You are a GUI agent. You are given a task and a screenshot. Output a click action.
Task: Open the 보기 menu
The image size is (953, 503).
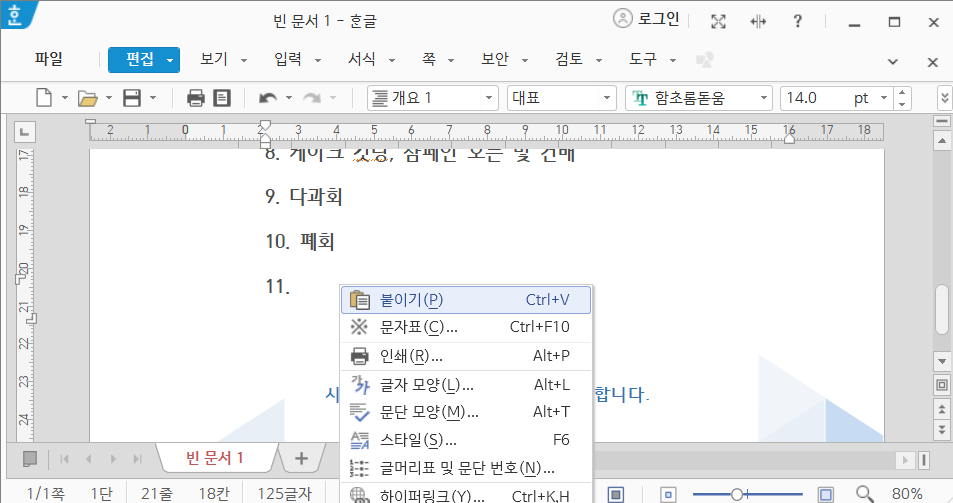(214, 59)
